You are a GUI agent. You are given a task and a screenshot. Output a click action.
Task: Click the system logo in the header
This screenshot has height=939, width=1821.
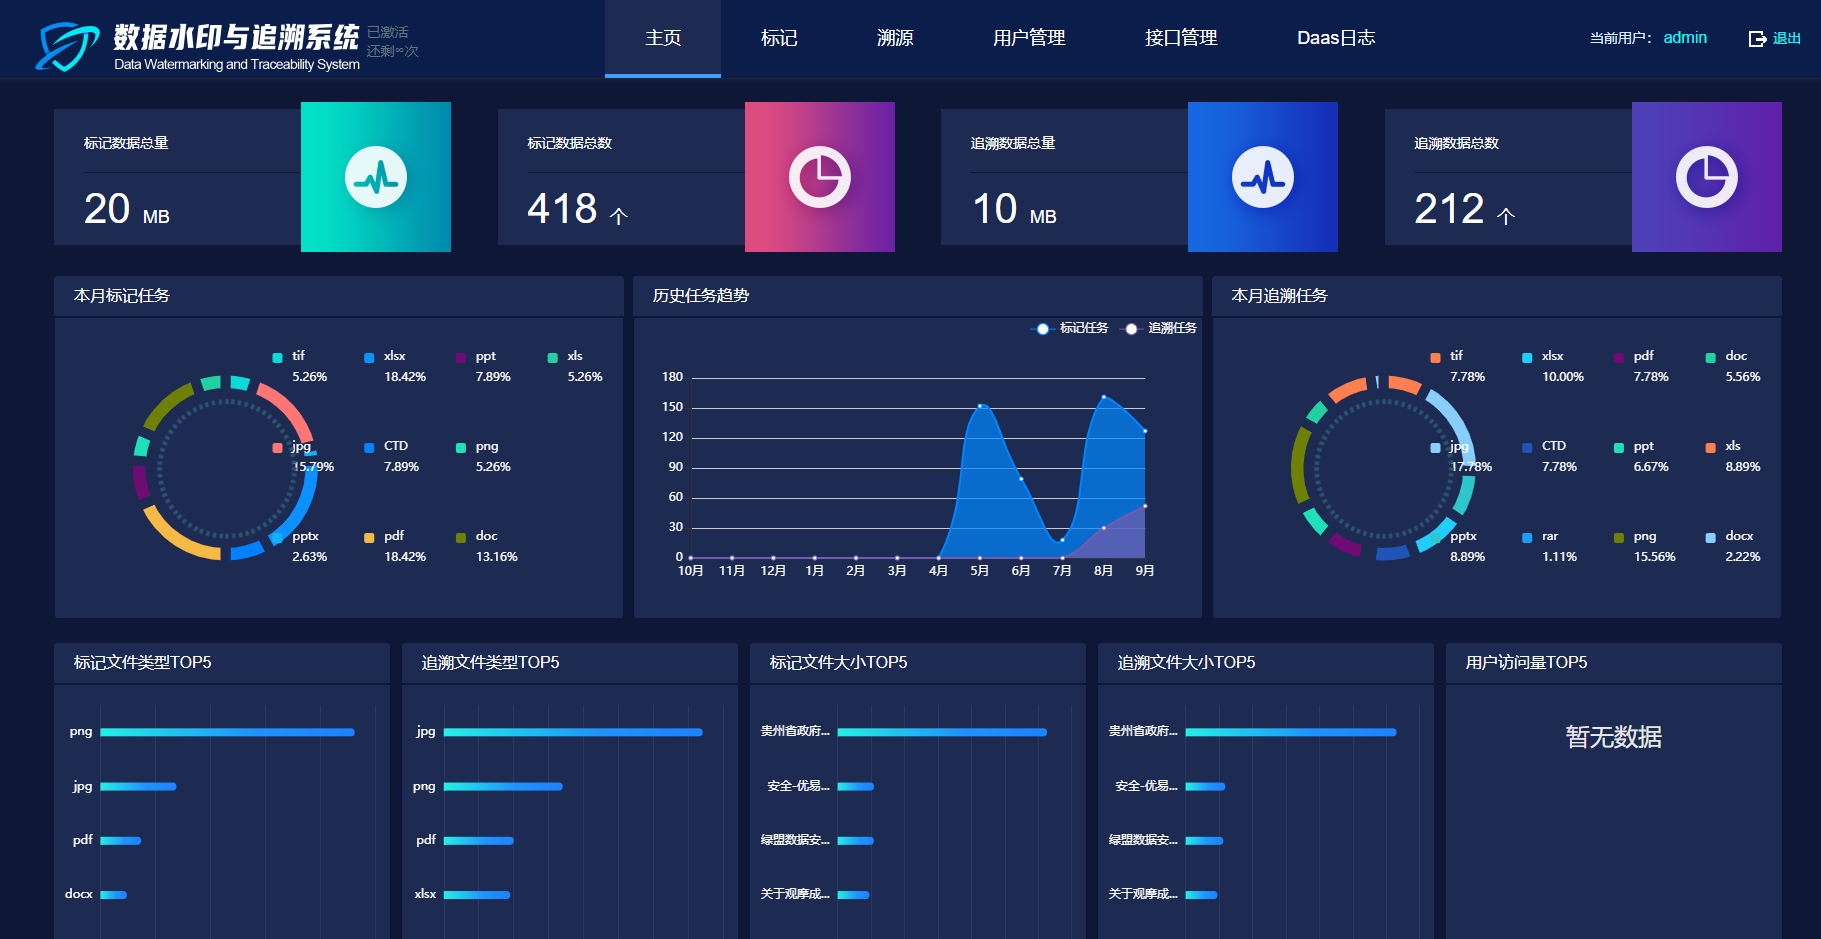[x=68, y=46]
